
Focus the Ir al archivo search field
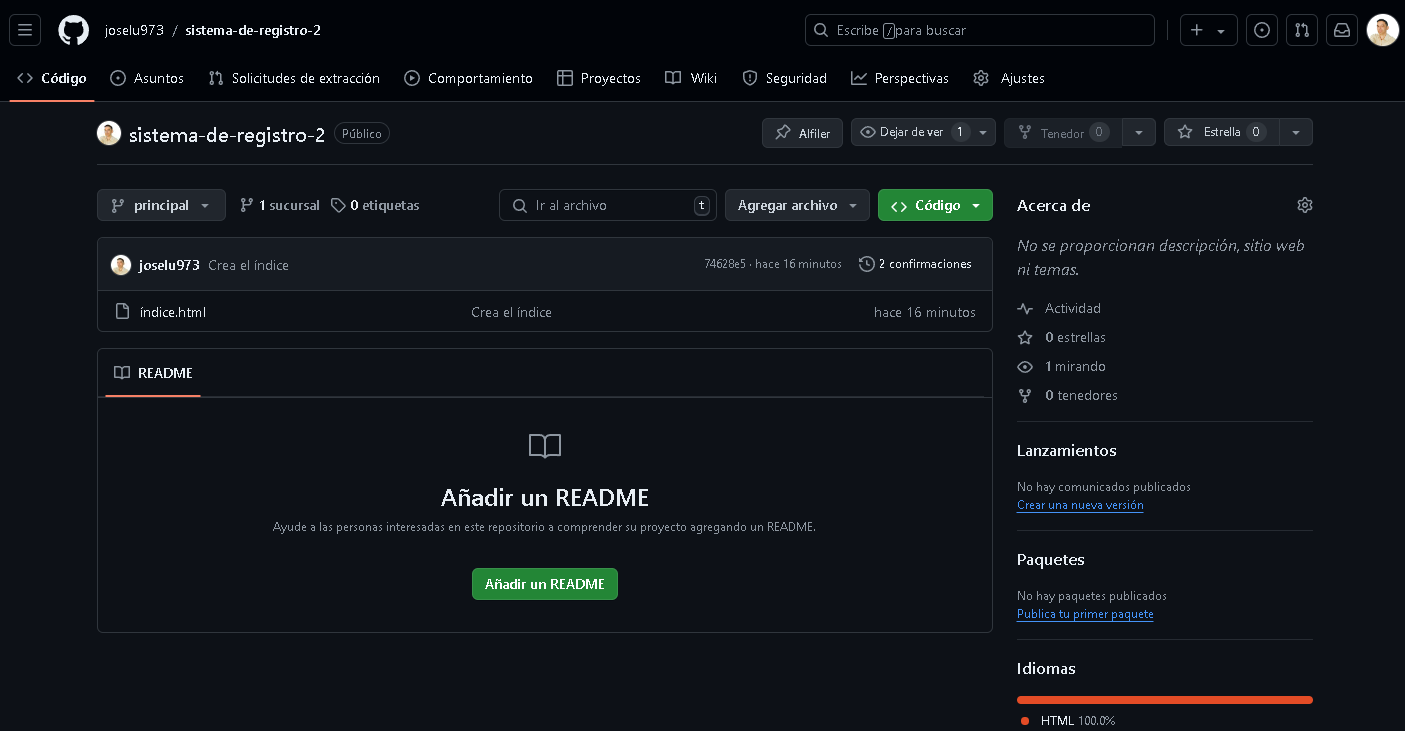pos(608,205)
